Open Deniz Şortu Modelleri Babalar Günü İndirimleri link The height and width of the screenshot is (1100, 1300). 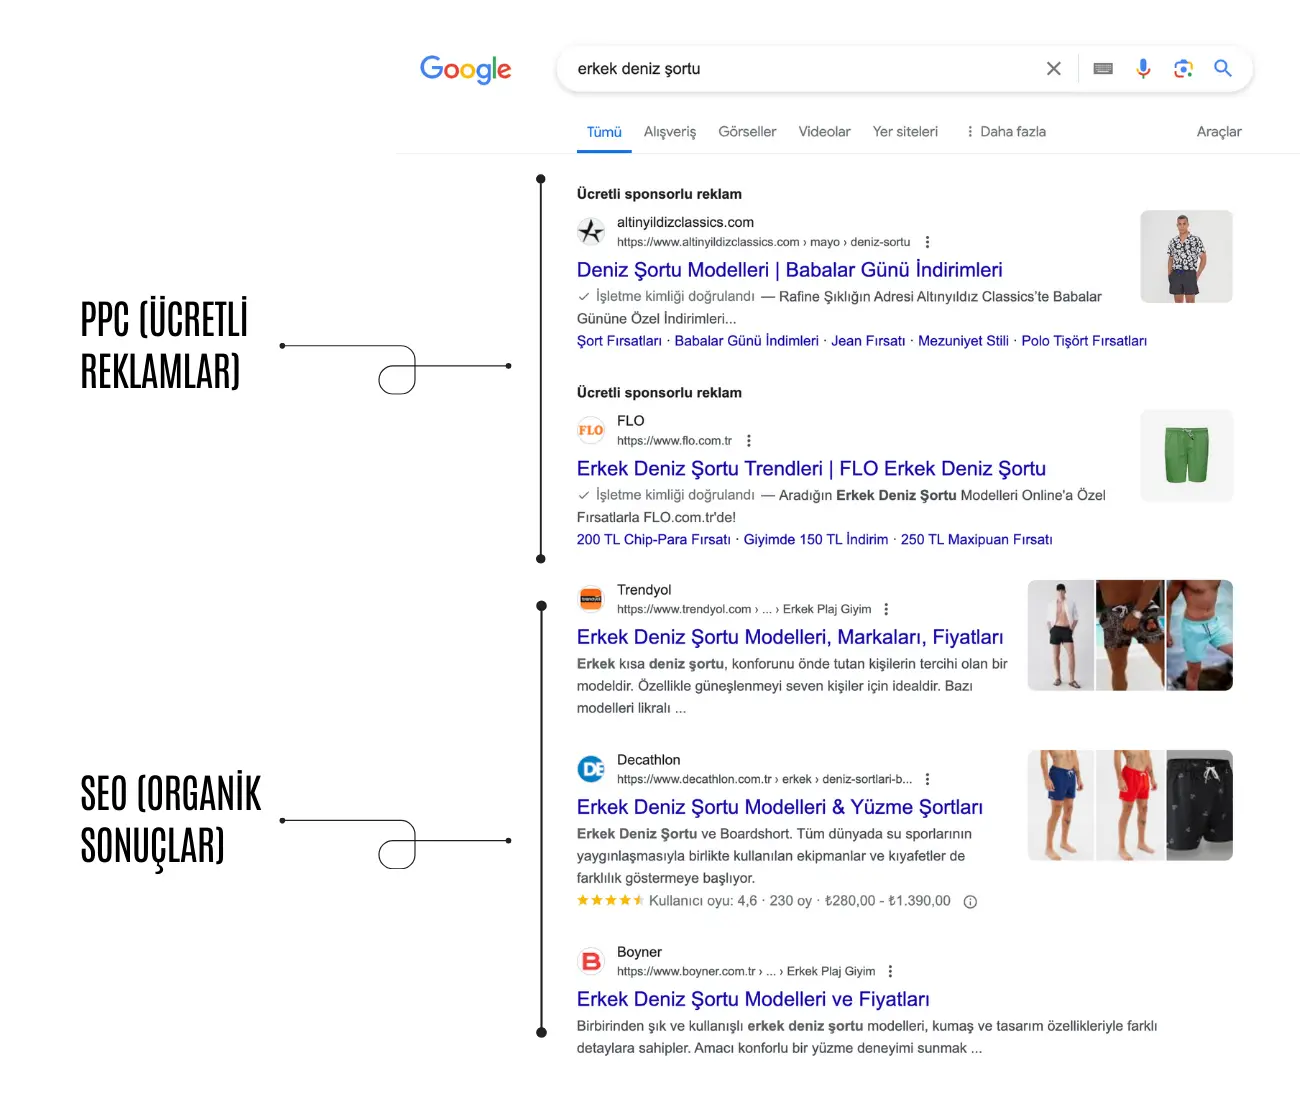[789, 270]
